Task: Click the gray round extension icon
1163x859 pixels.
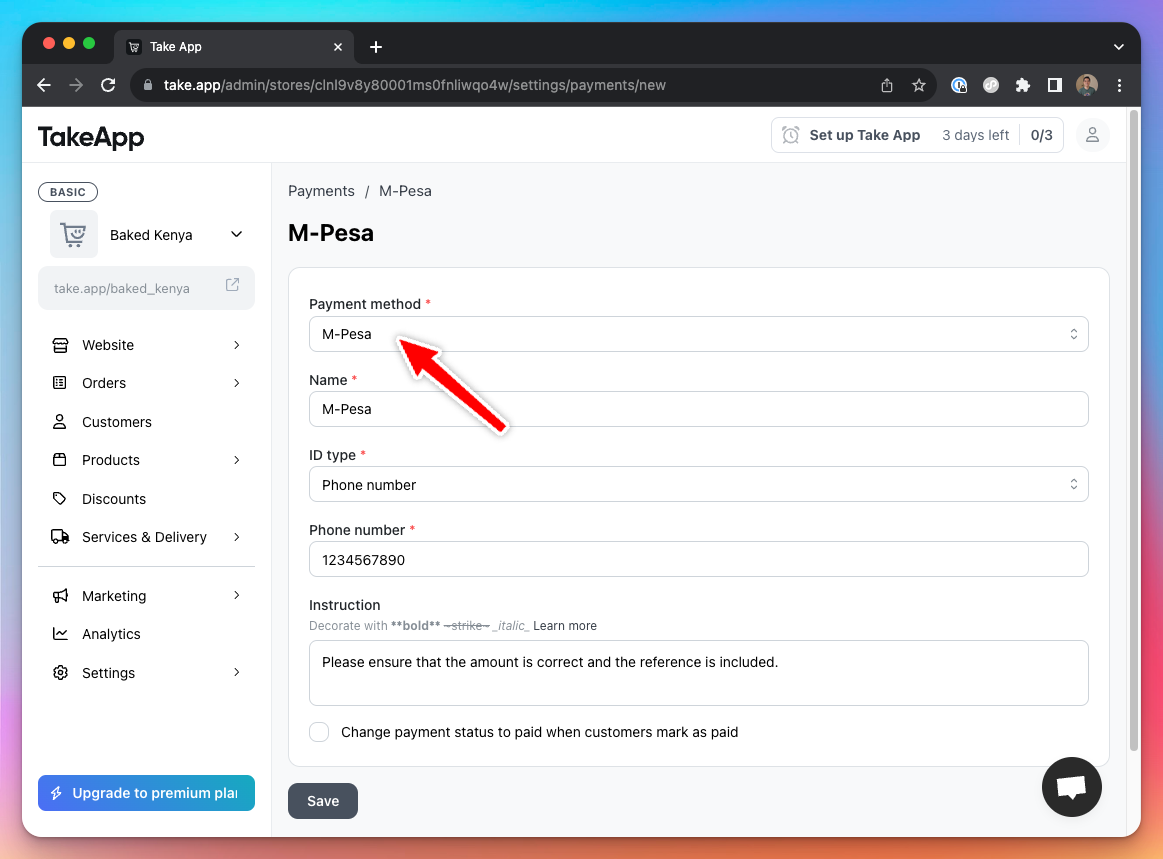Action: pos(991,85)
